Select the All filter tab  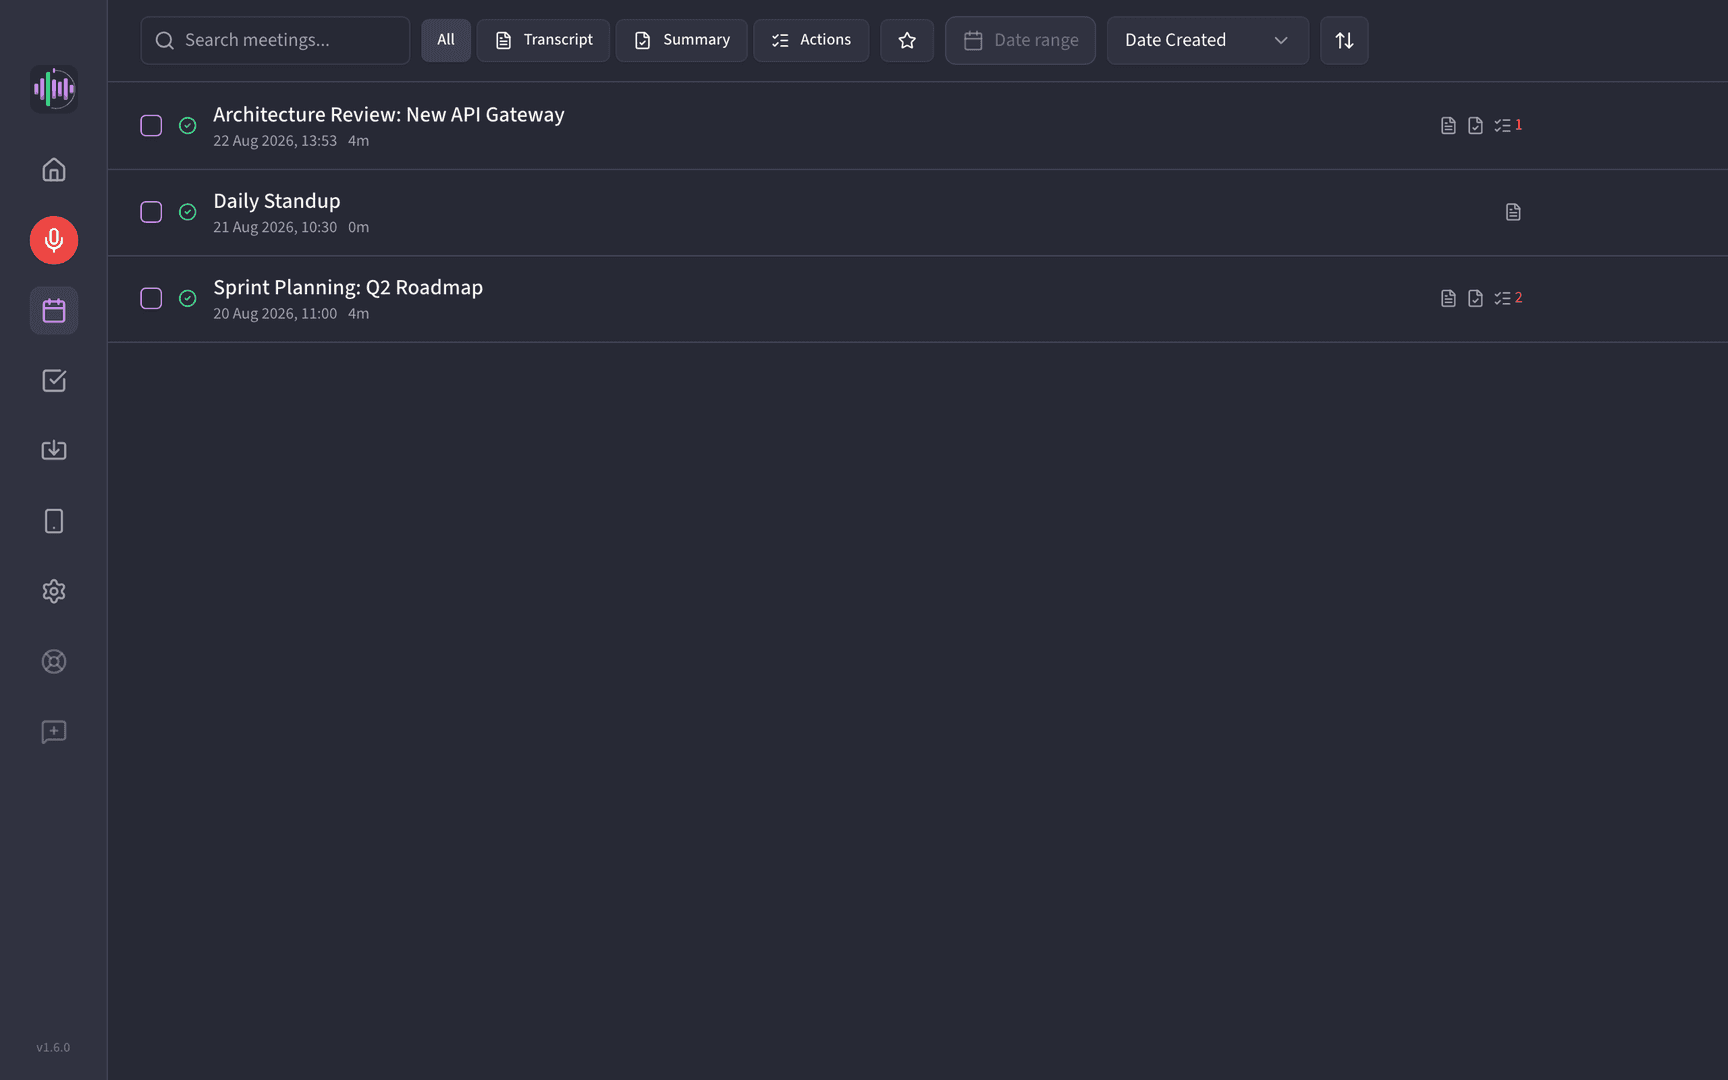point(445,40)
